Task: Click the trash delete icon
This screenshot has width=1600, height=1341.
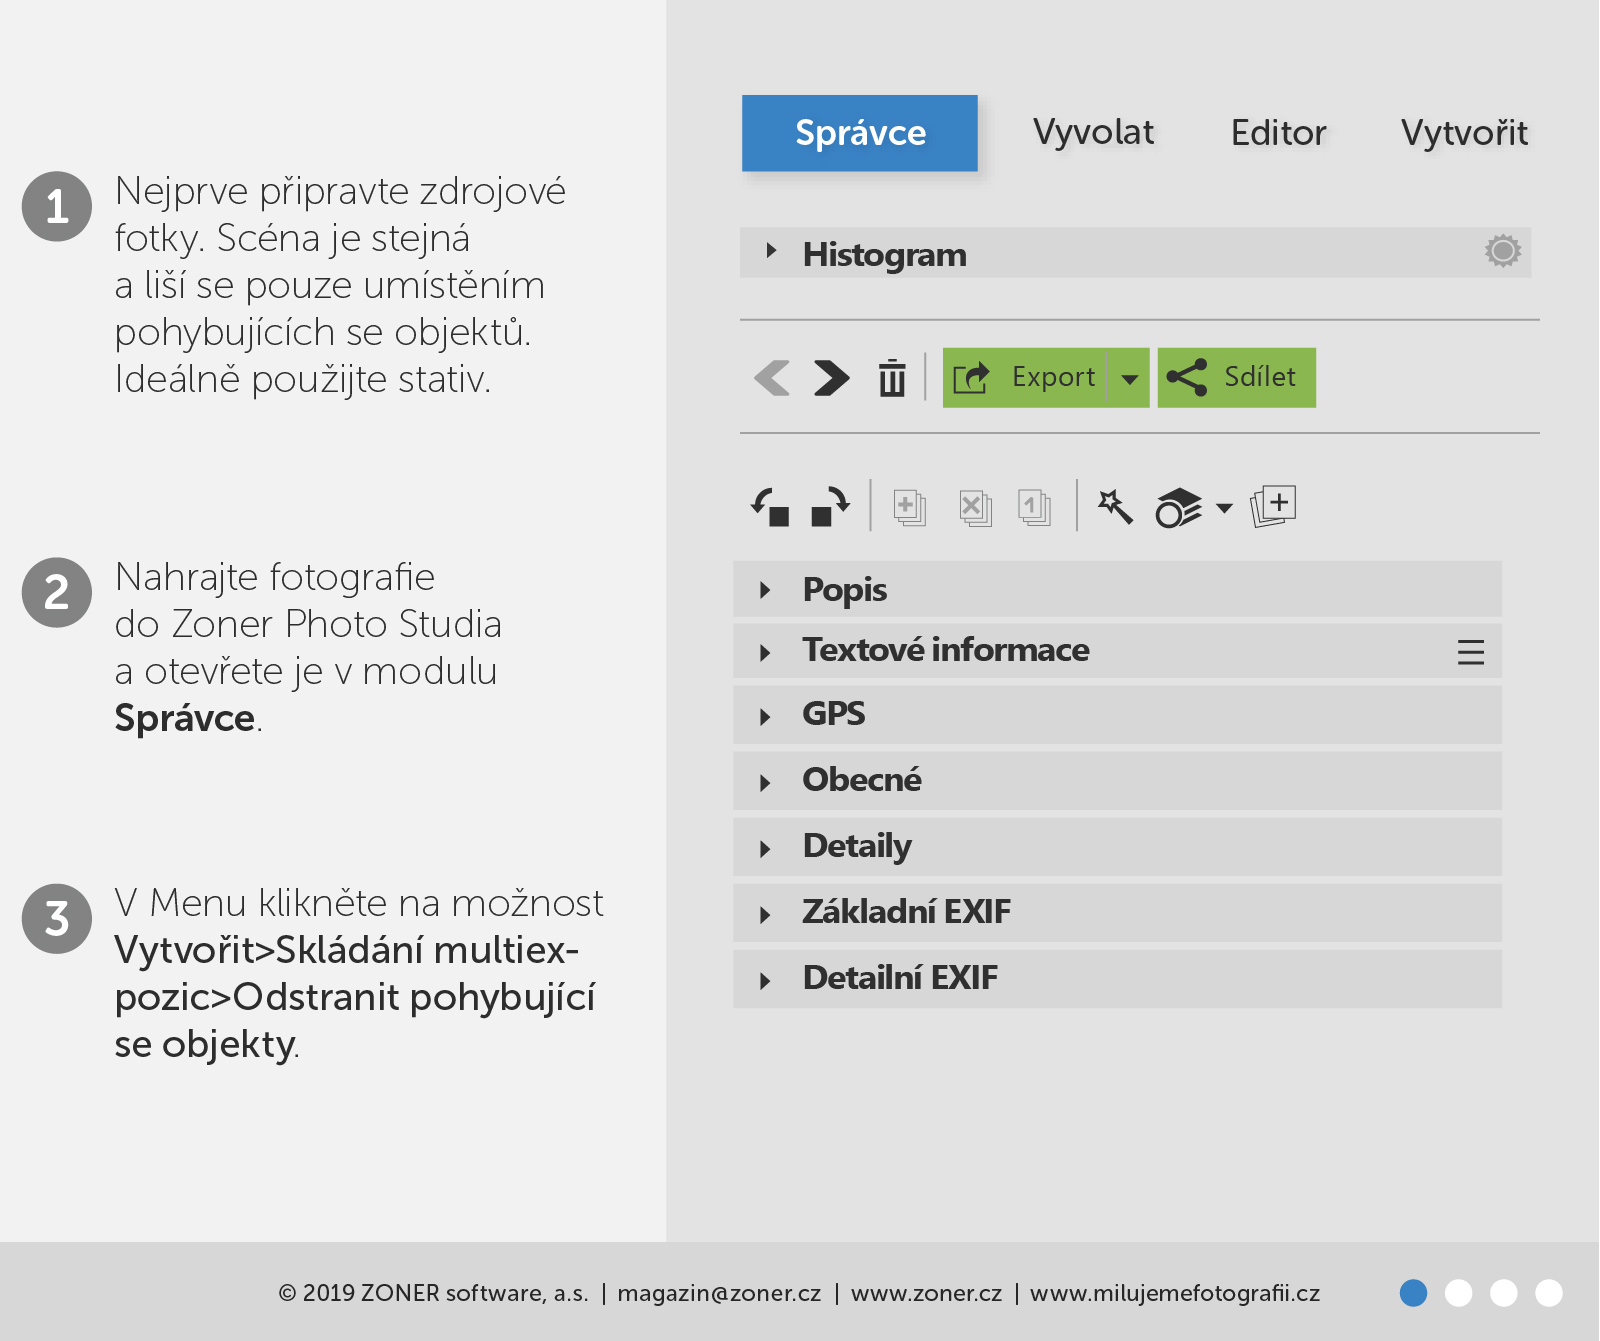Action: click(x=891, y=378)
